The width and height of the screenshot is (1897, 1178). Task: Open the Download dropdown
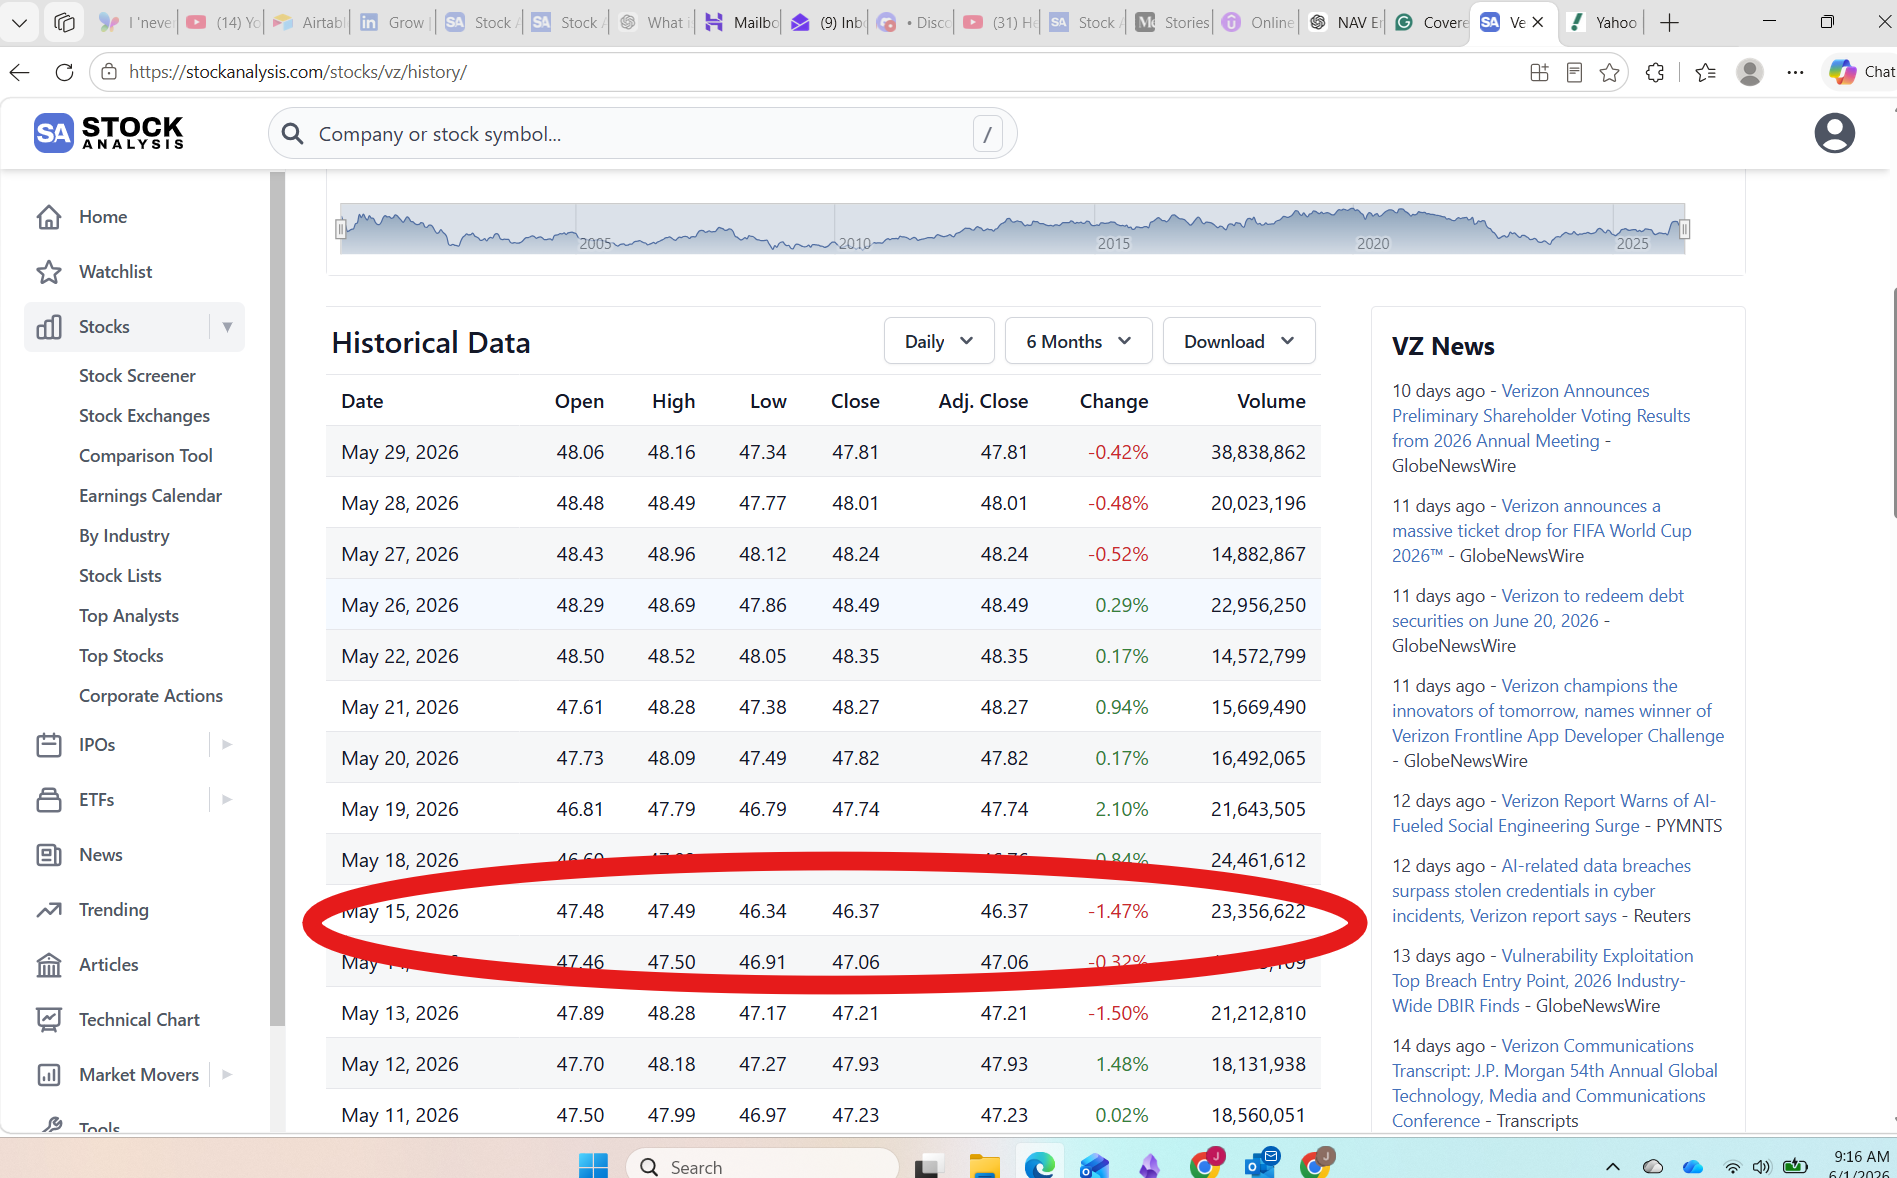click(x=1239, y=341)
